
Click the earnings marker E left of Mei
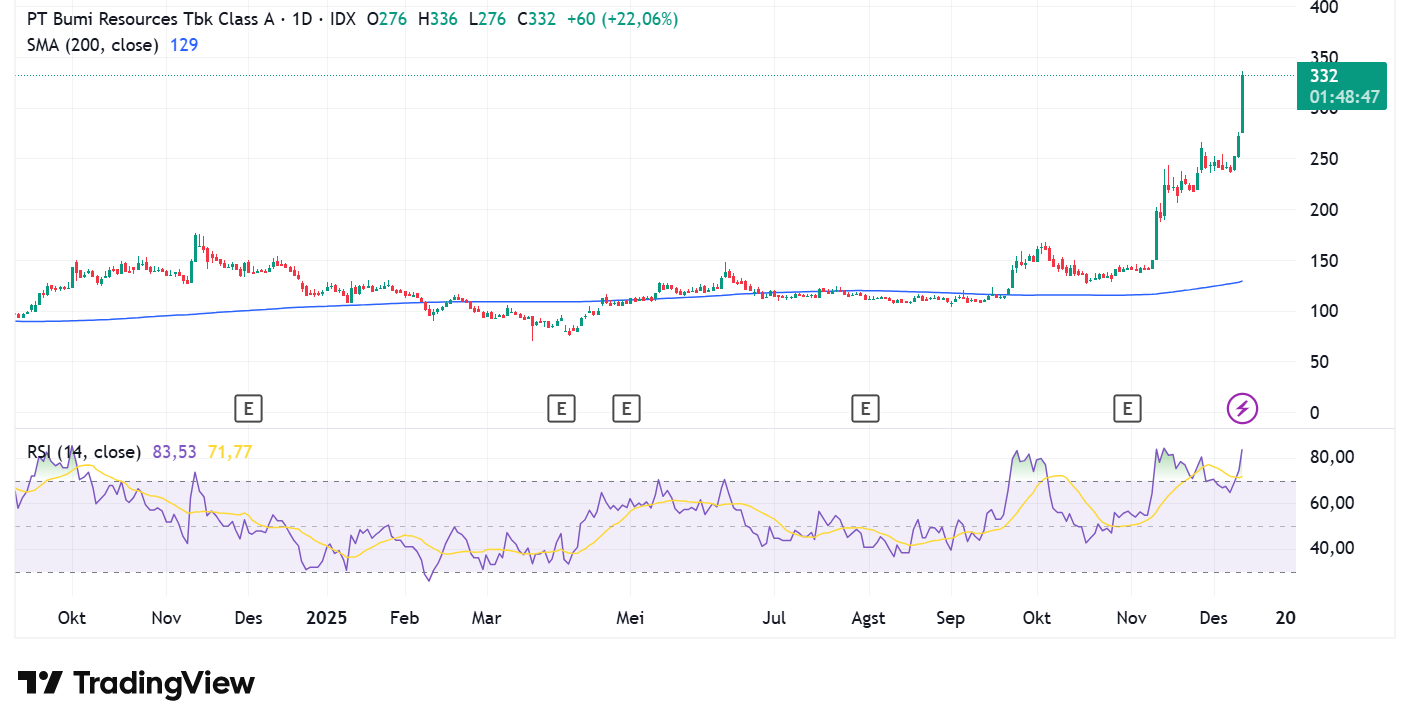(x=561, y=408)
